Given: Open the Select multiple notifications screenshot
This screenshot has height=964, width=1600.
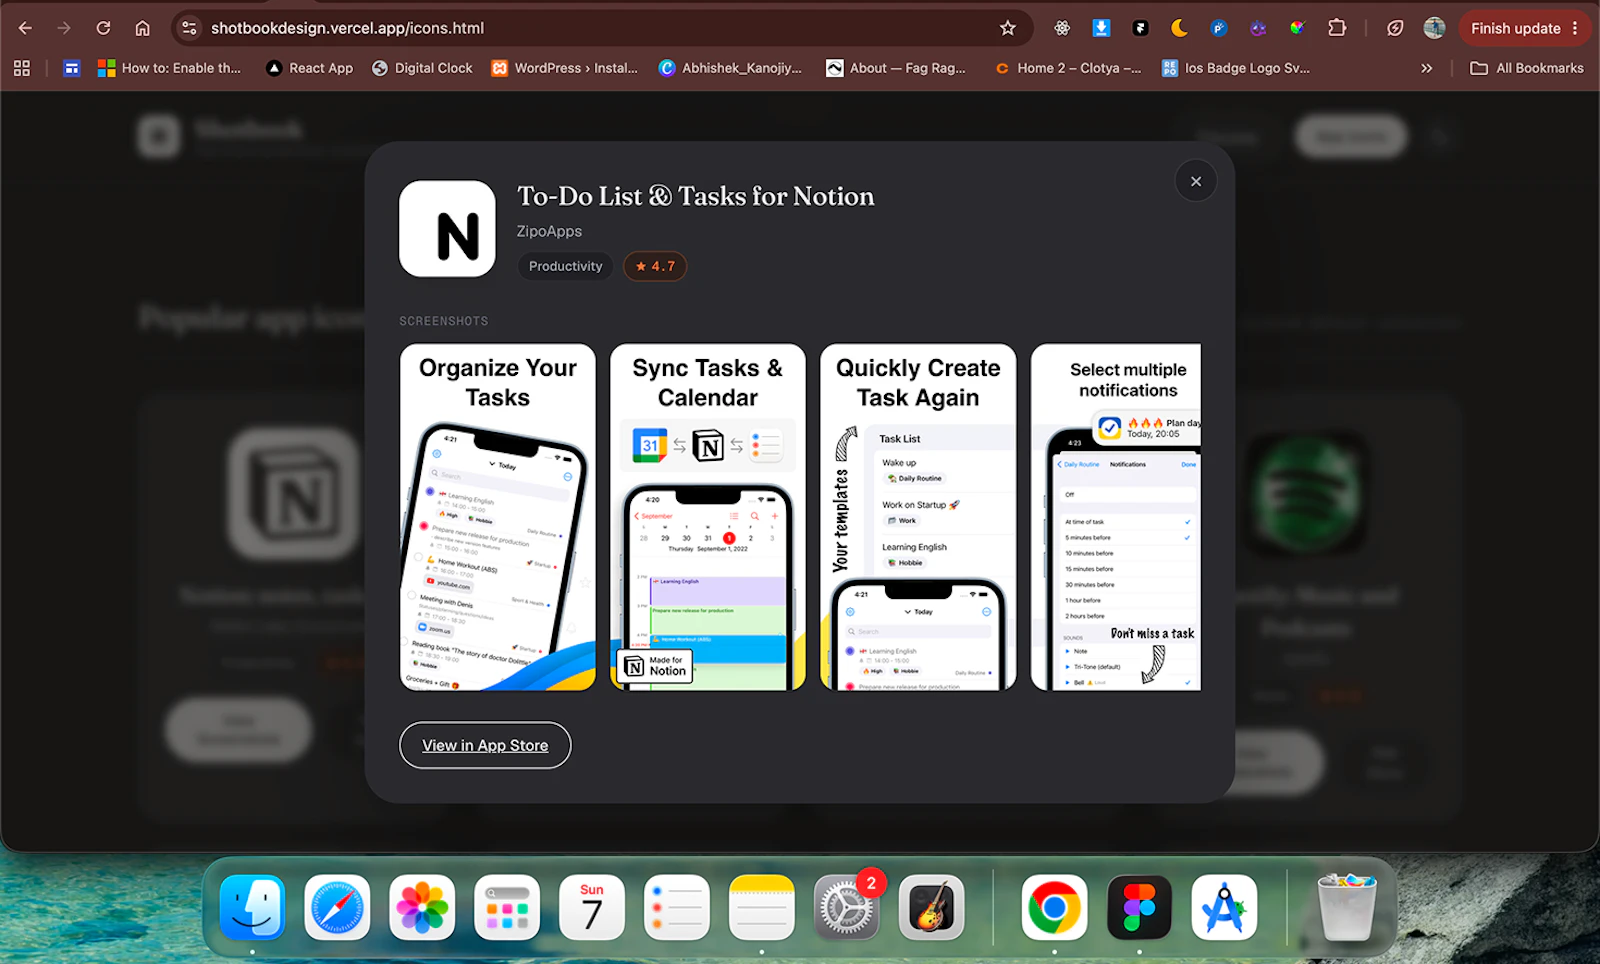Looking at the screenshot, I should point(1116,517).
